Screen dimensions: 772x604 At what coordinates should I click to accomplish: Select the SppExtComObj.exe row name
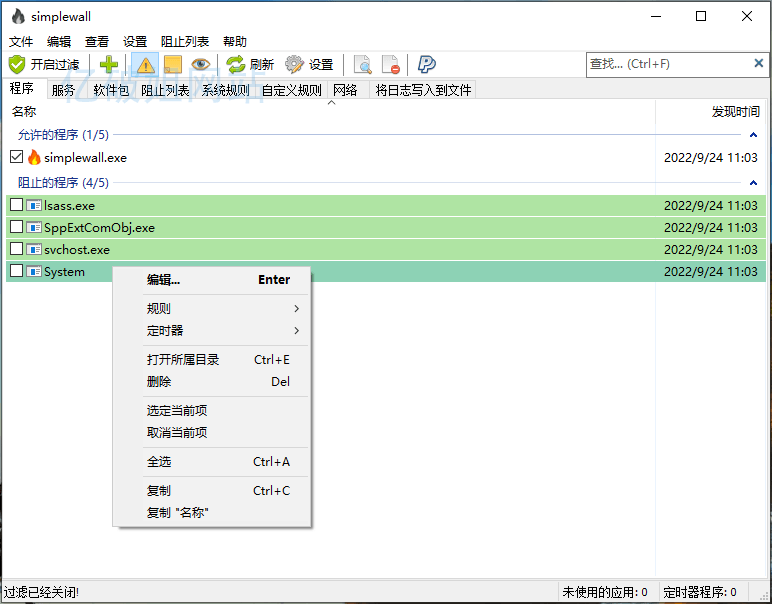[99, 228]
